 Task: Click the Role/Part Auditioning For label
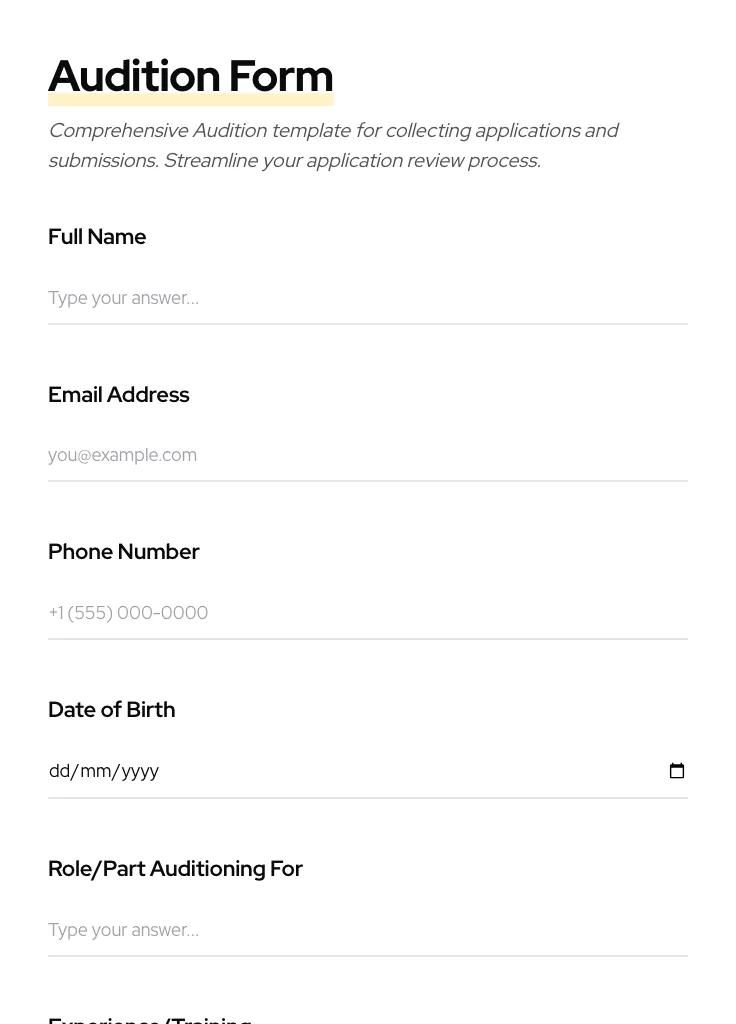pyautogui.click(x=175, y=869)
